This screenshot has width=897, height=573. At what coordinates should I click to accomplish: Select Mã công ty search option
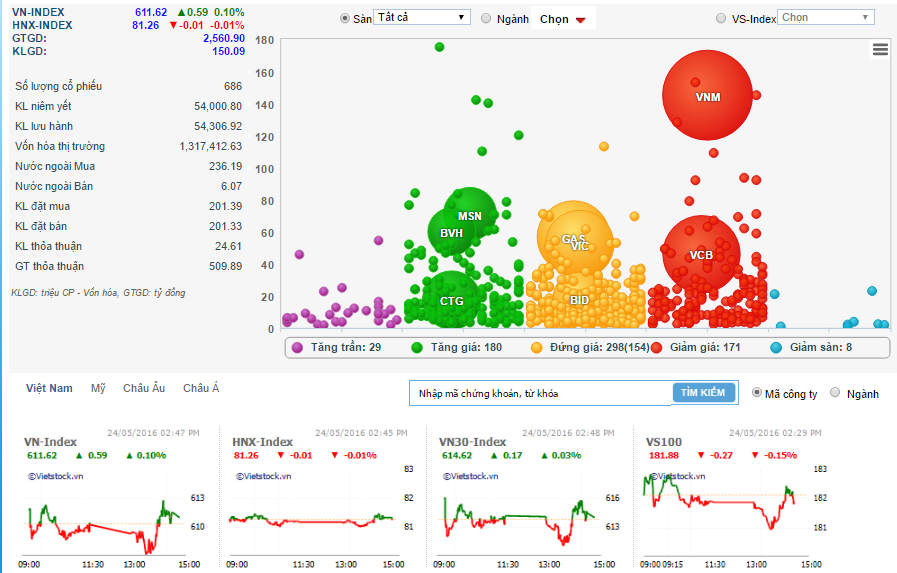click(757, 393)
